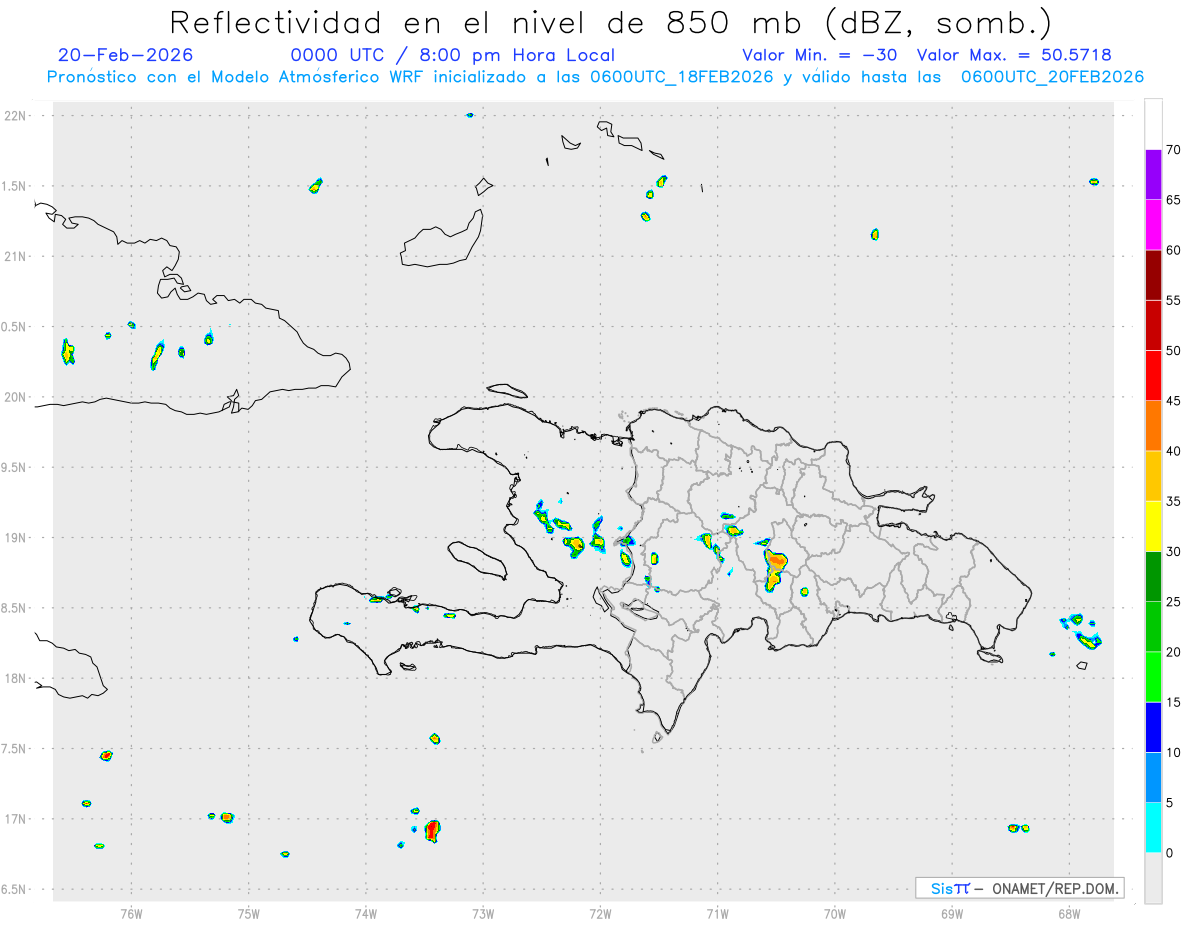The height and width of the screenshot is (927, 1200).
Task: Click the colorbar tick label '60'
Action: (x=1173, y=250)
